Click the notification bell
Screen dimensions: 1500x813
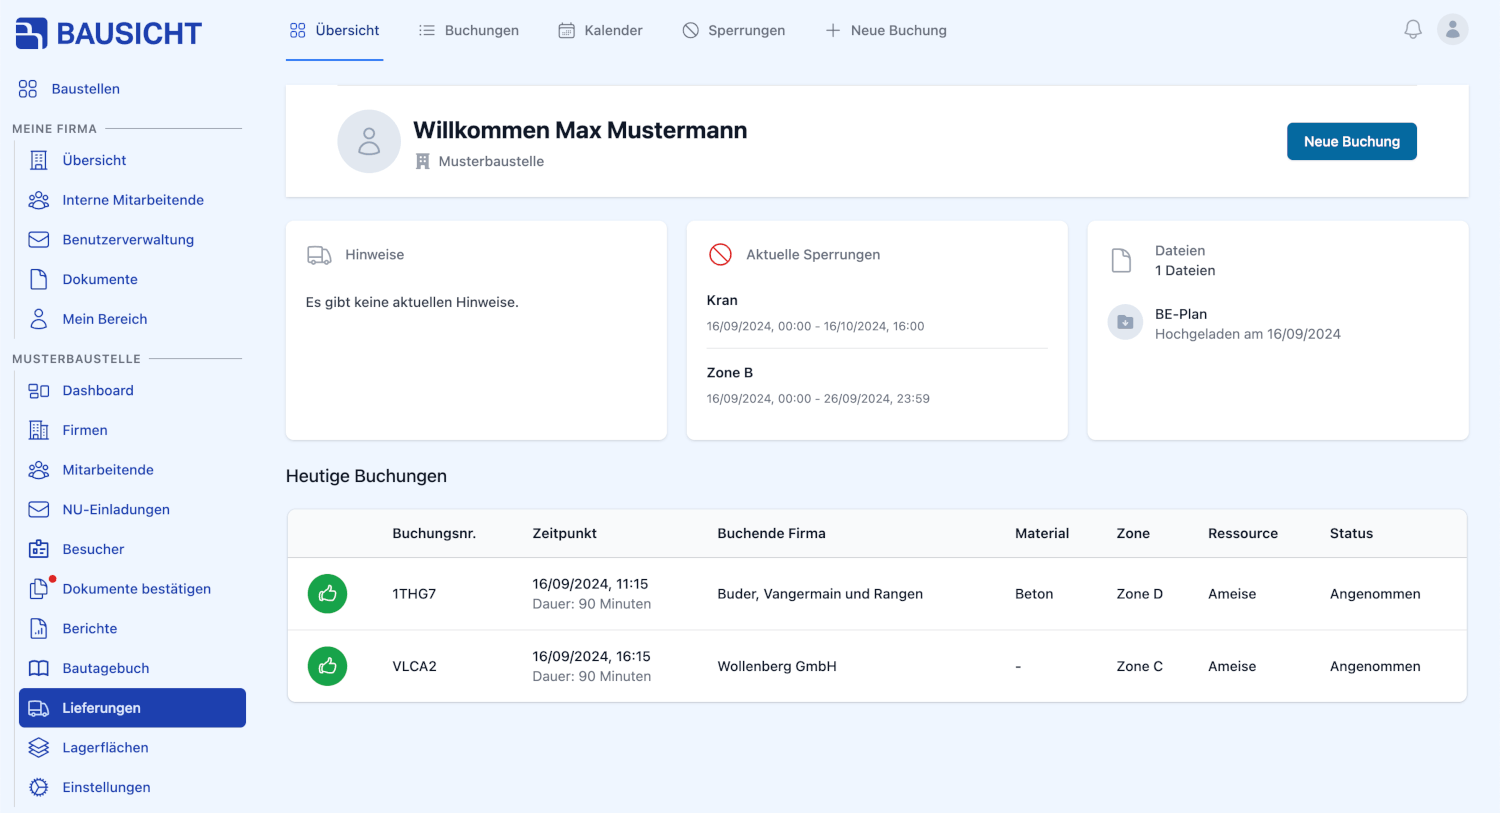1412,29
